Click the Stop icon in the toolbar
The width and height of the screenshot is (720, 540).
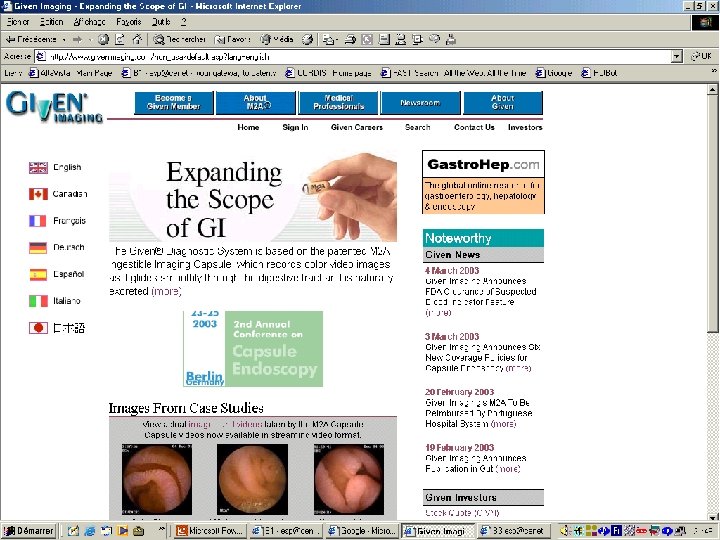[x=103, y=39]
